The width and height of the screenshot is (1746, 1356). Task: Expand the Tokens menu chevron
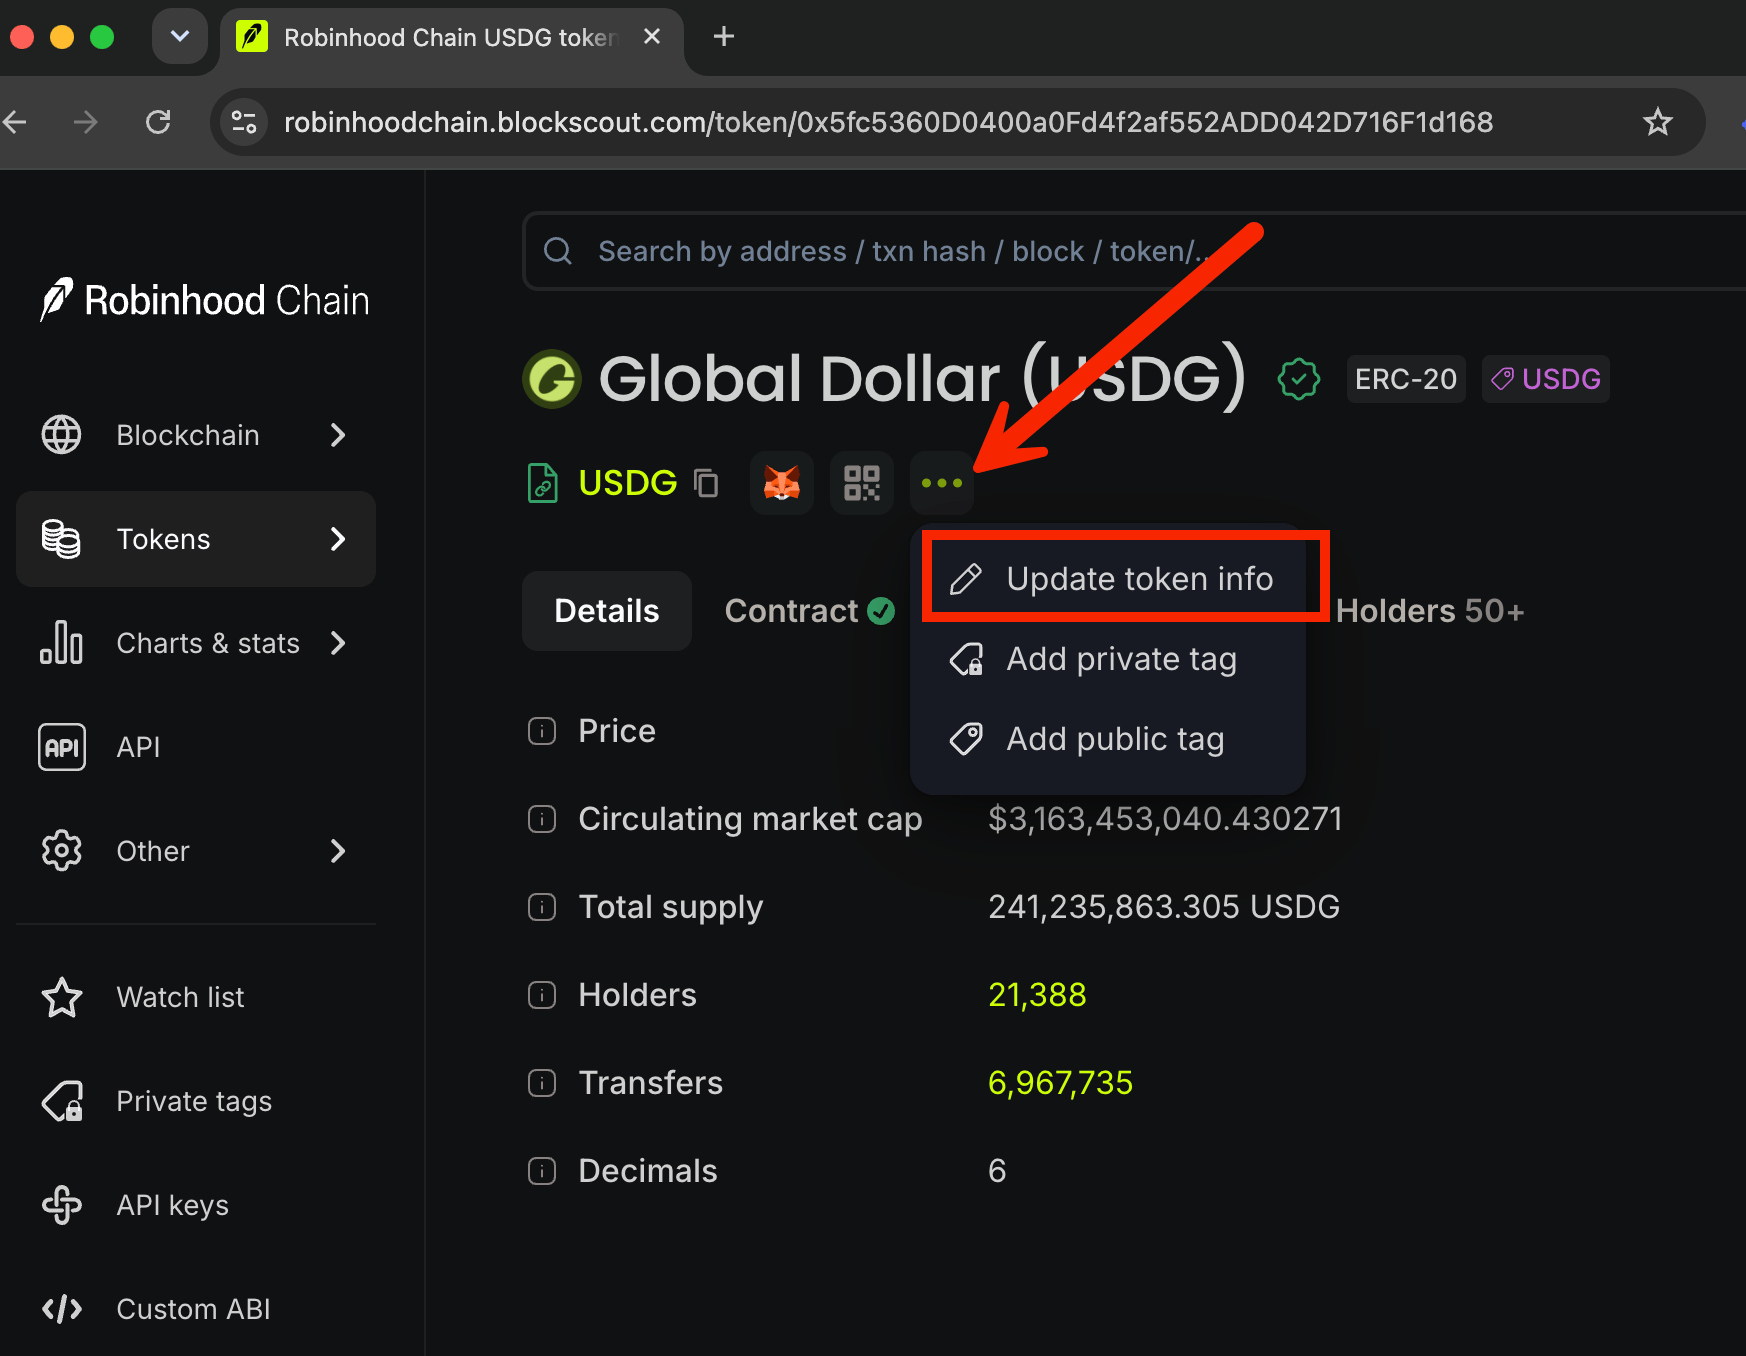point(338,539)
